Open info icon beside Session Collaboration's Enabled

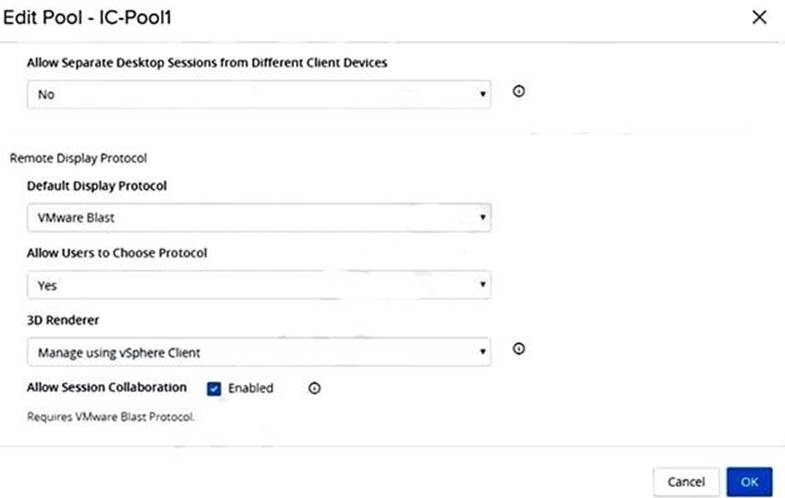[x=314, y=388]
